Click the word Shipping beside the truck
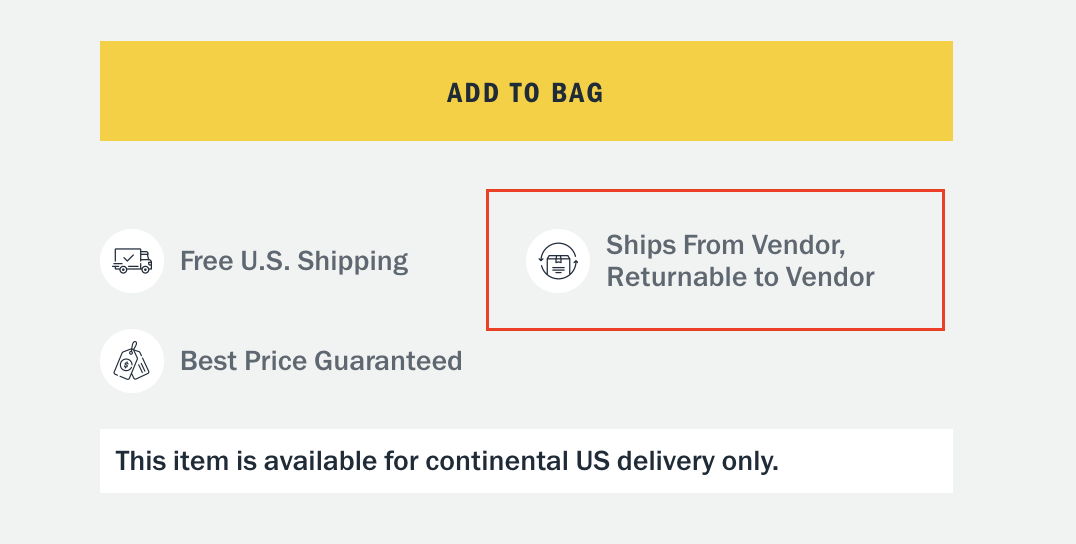This screenshot has width=1076, height=544. point(353,261)
